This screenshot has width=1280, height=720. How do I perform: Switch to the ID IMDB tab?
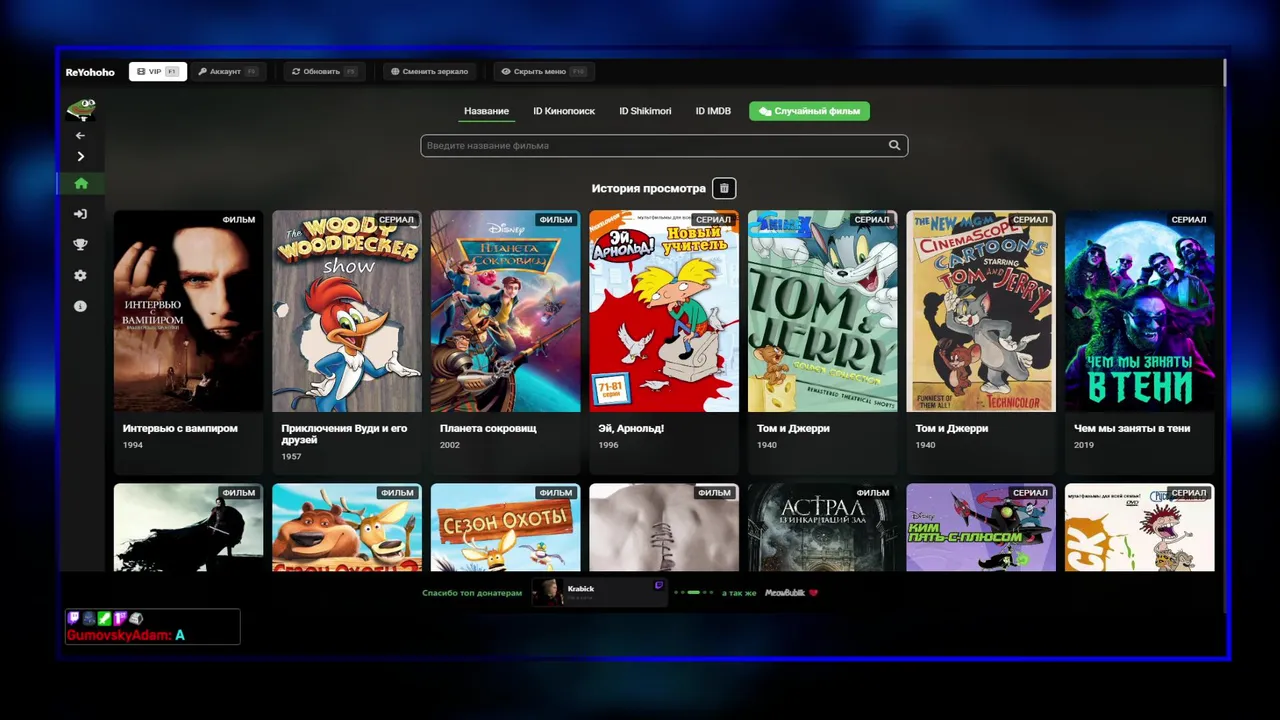tap(713, 111)
